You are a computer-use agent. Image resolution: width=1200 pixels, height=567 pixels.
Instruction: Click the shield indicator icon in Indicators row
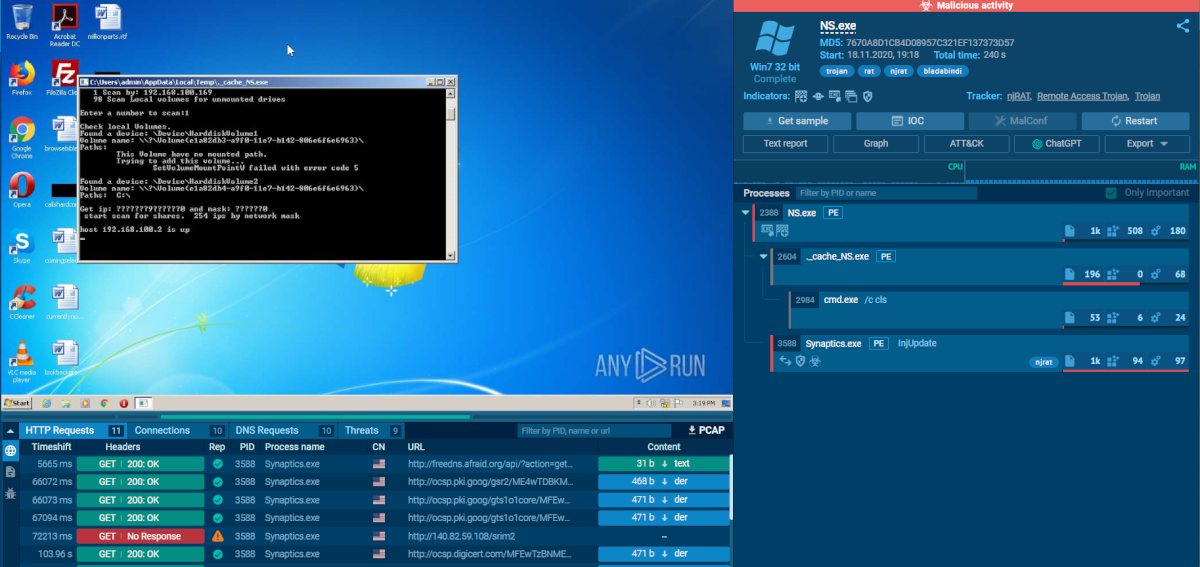(x=868, y=96)
